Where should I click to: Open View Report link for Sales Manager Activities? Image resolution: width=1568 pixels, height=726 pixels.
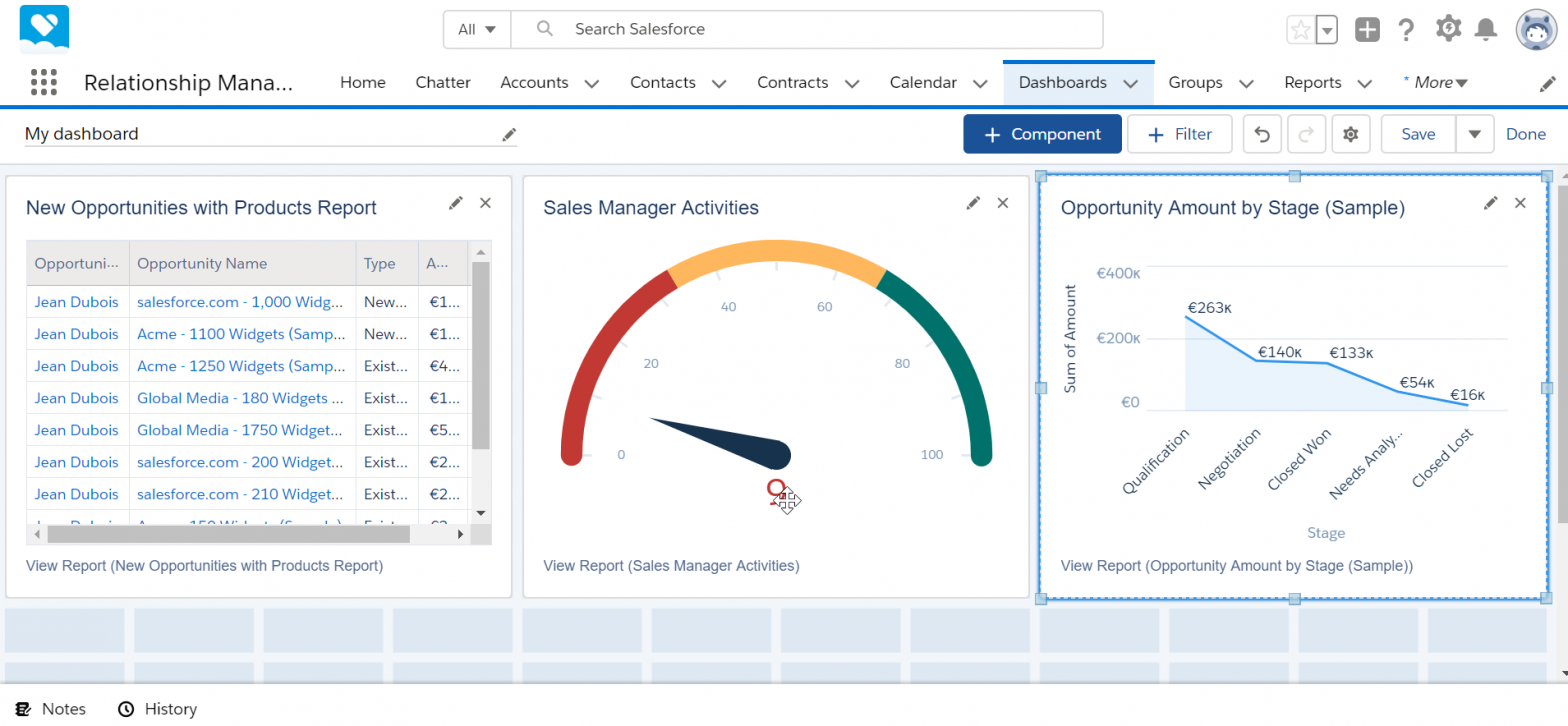[x=671, y=566]
